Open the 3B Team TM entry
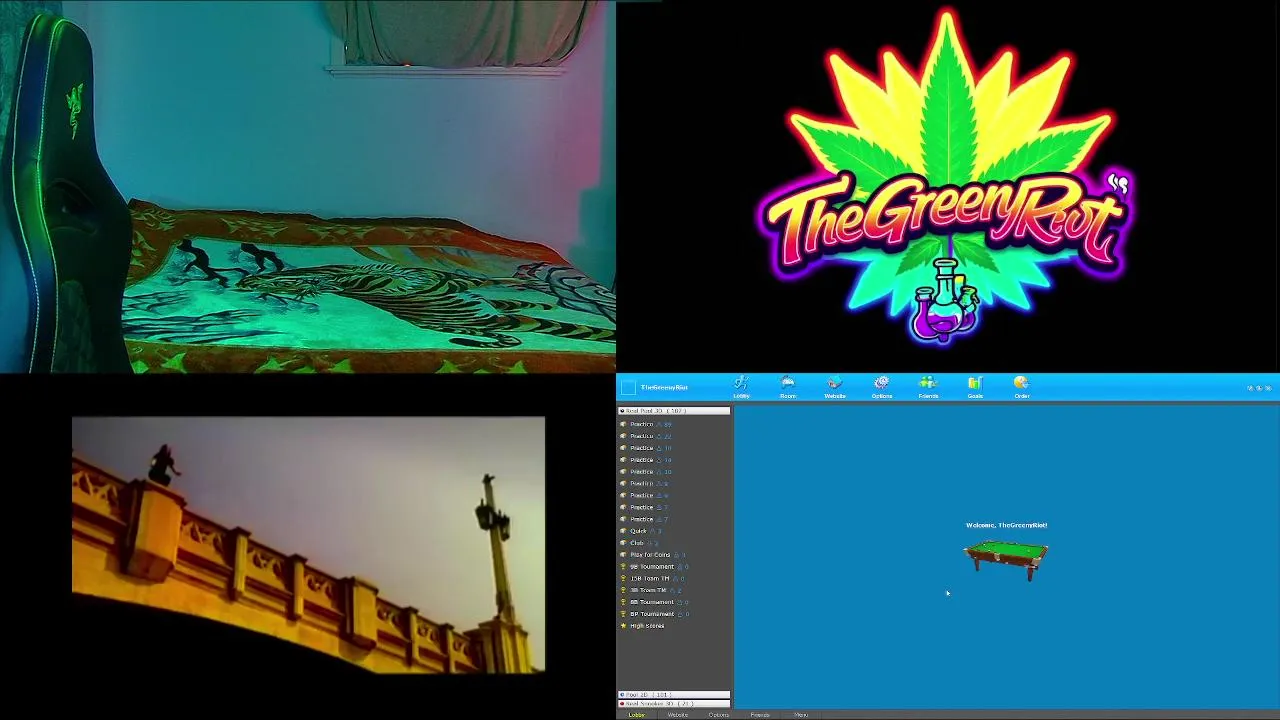 pyautogui.click(x=650, y=590)
